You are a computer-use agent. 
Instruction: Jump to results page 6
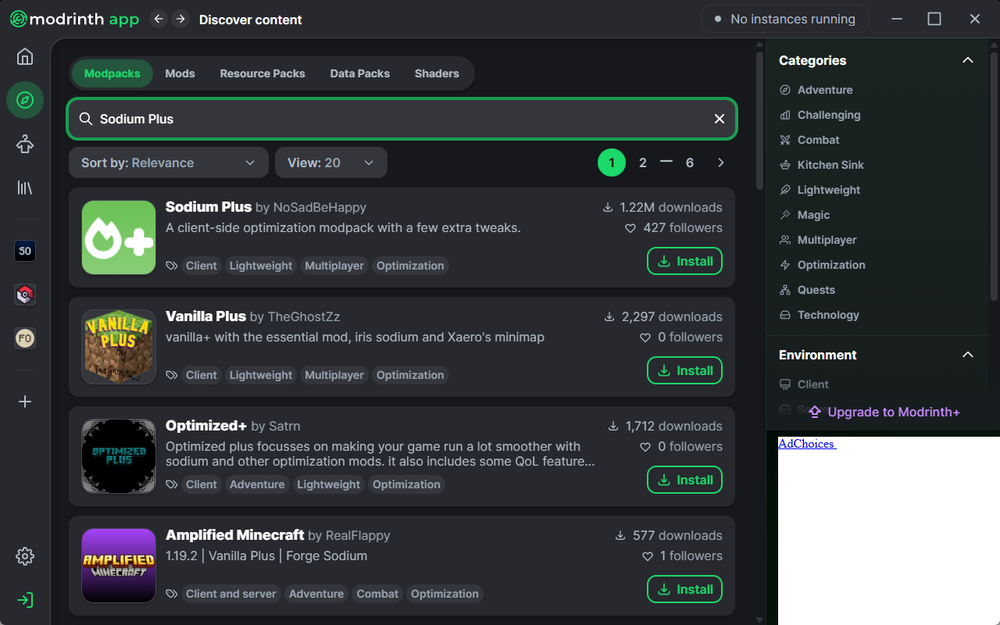689,162
